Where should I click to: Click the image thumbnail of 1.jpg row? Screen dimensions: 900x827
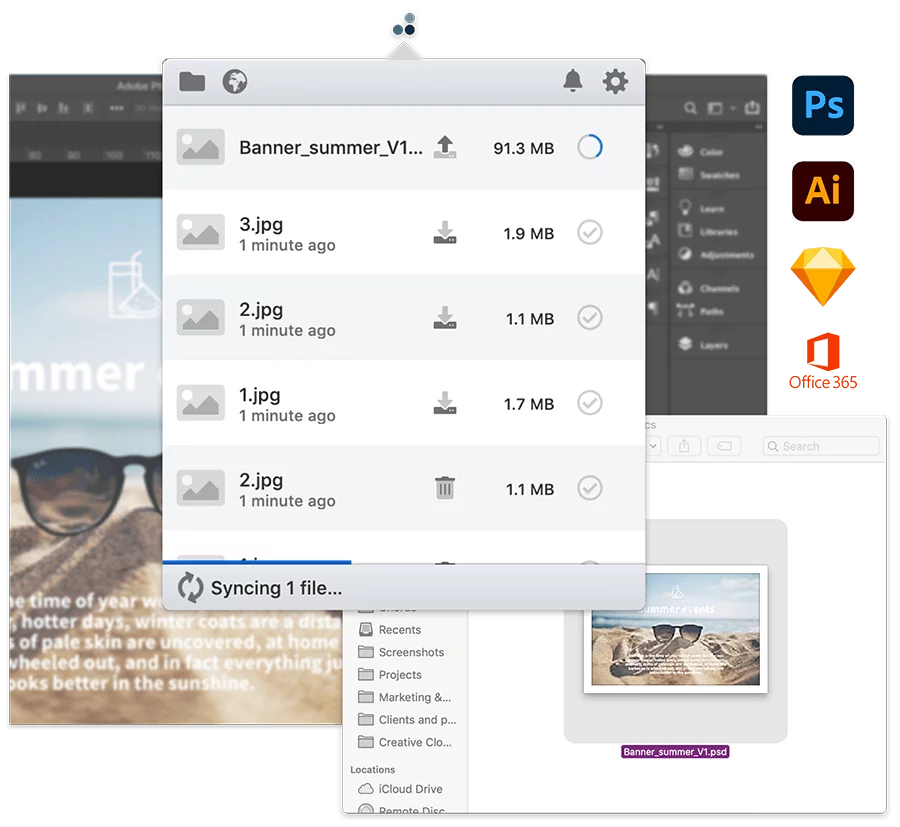click(x=200, y=402)
